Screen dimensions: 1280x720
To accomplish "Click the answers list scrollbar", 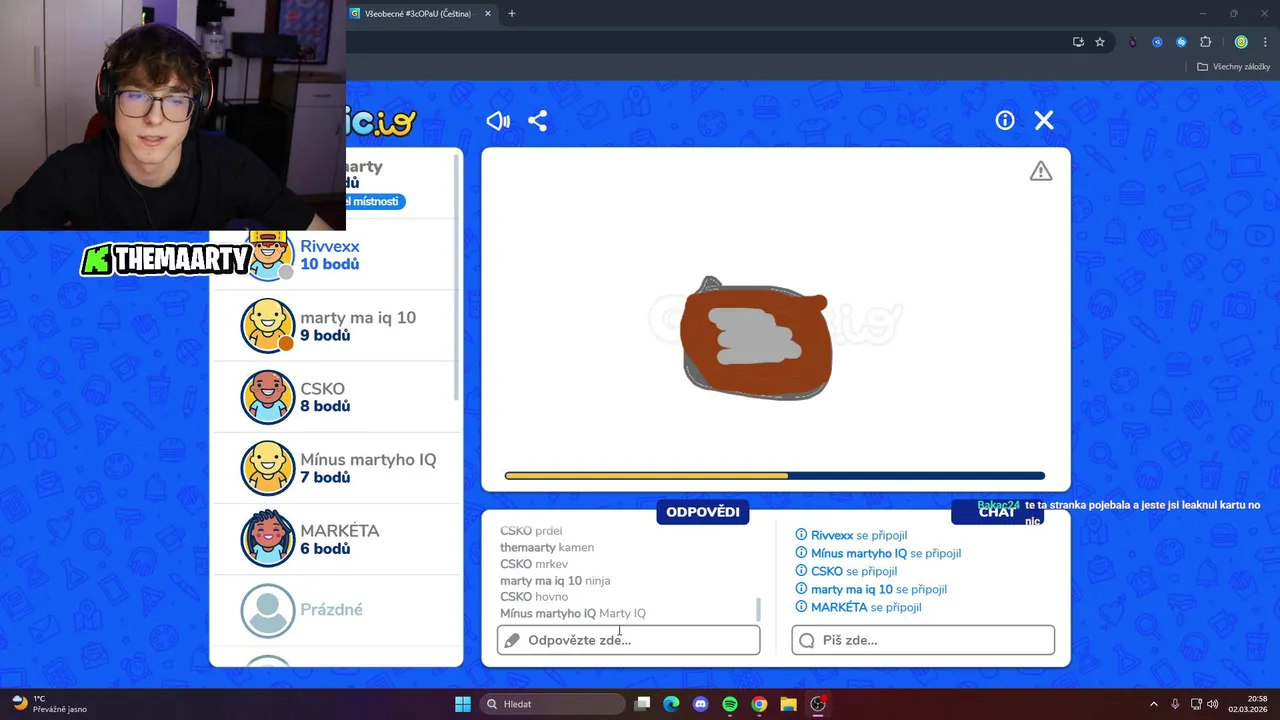I will click(x=758, y=609).
